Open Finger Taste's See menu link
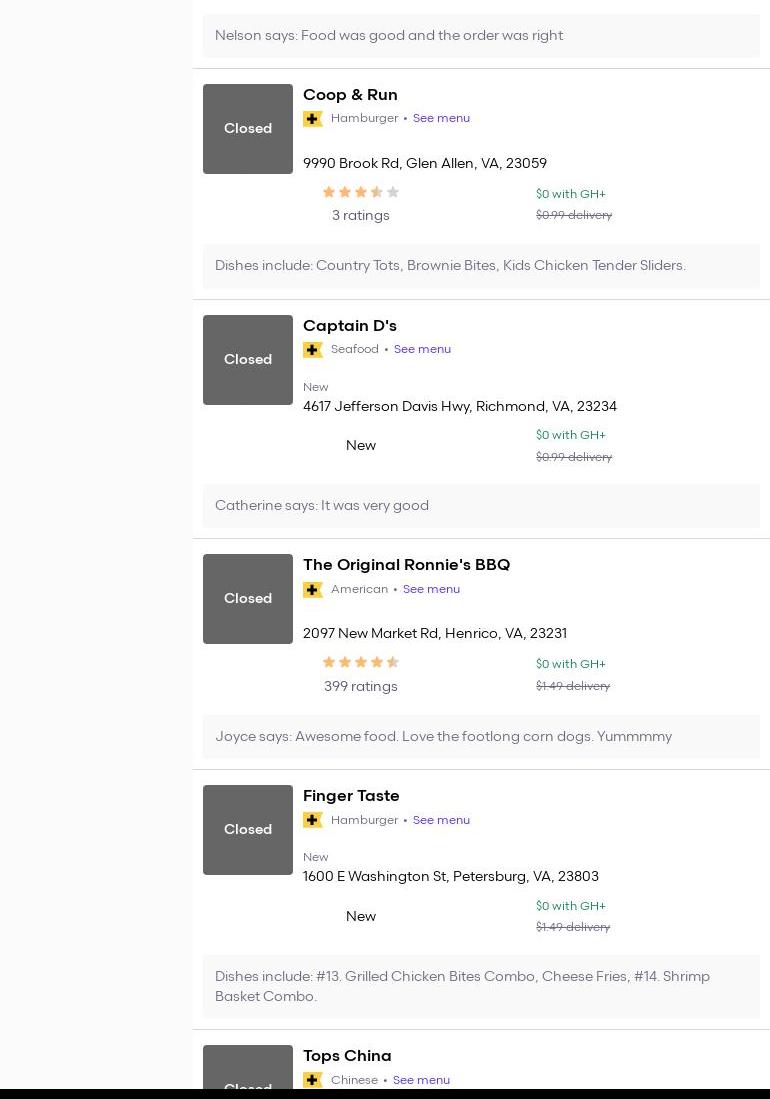This screenshot has width=770, height=1099. (441, 820)
